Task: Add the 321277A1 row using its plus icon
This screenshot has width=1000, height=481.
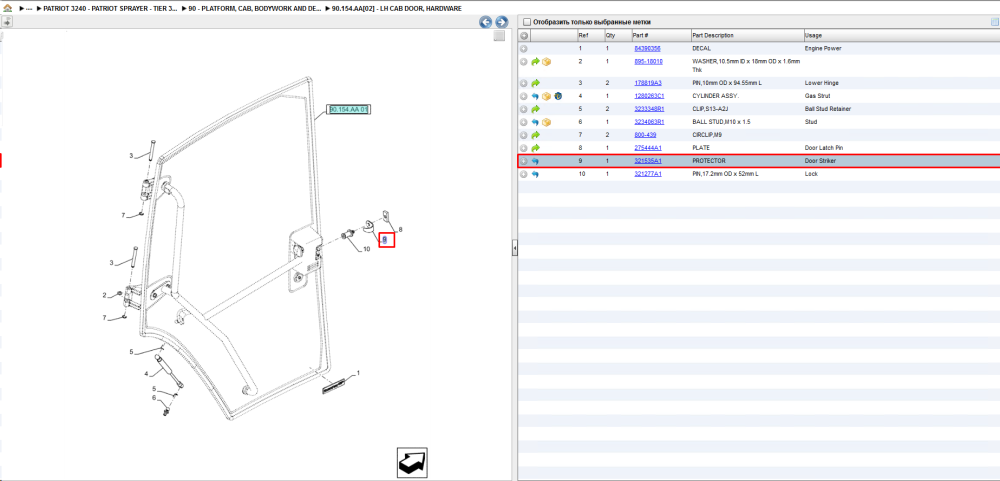Action: (x=524, y=174)
